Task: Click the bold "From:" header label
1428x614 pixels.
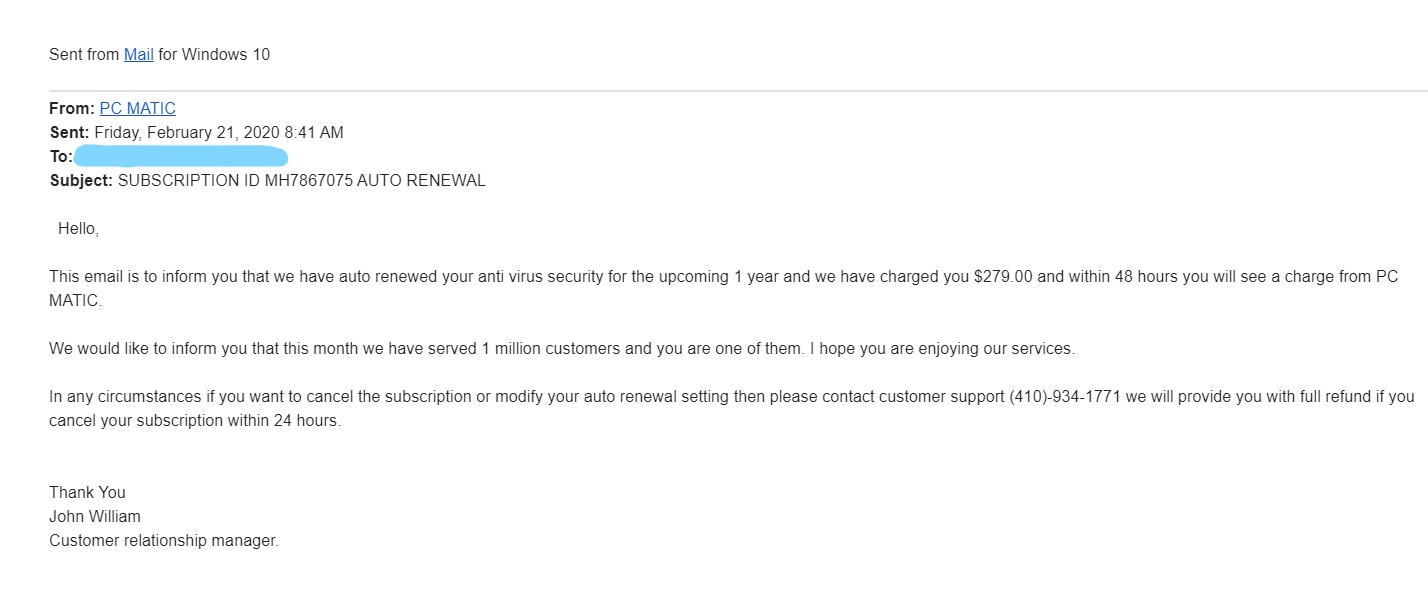Action: coord(72,108)
